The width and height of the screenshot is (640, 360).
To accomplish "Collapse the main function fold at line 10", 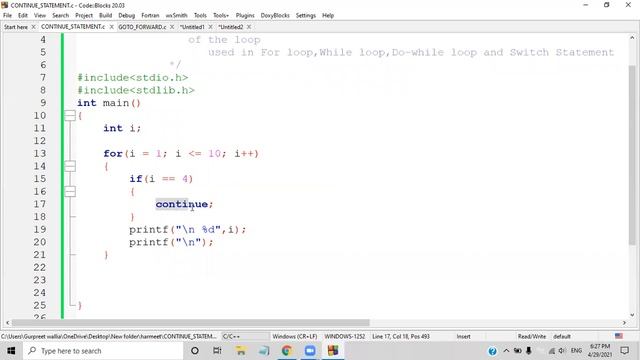I will (70, 116).
